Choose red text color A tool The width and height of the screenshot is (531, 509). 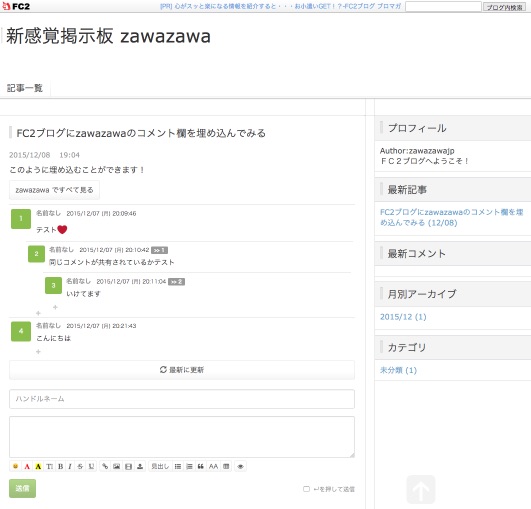click(27, 466)
